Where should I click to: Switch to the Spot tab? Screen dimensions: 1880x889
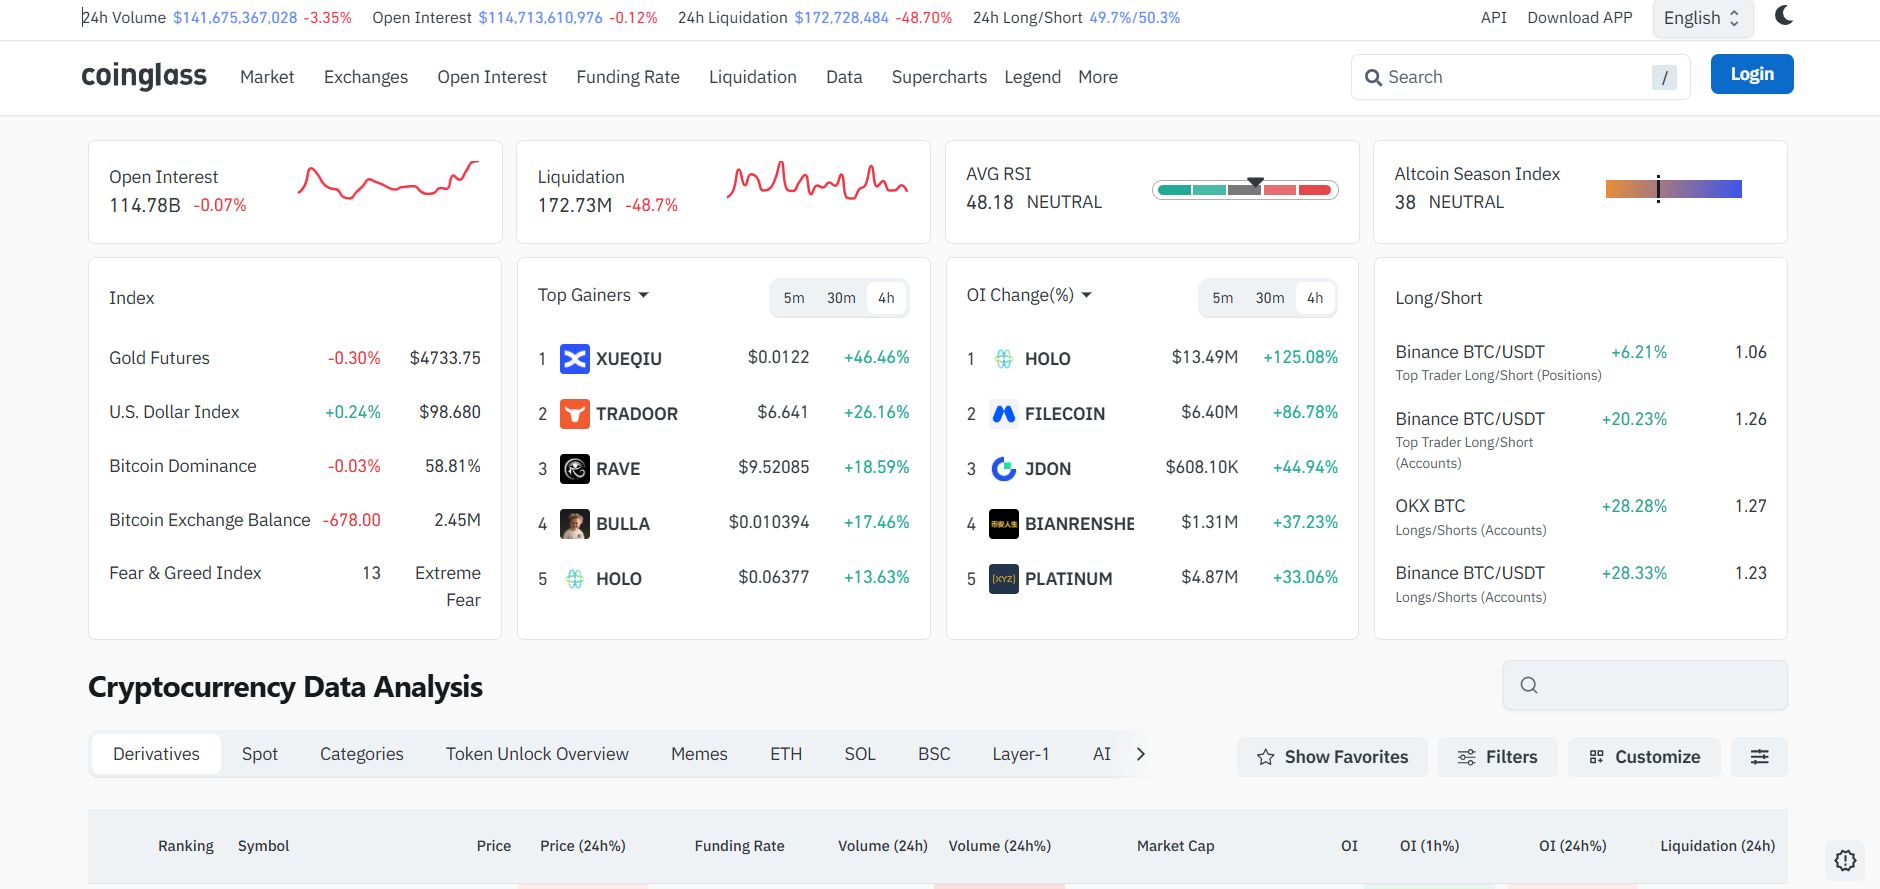pos(260,754)
